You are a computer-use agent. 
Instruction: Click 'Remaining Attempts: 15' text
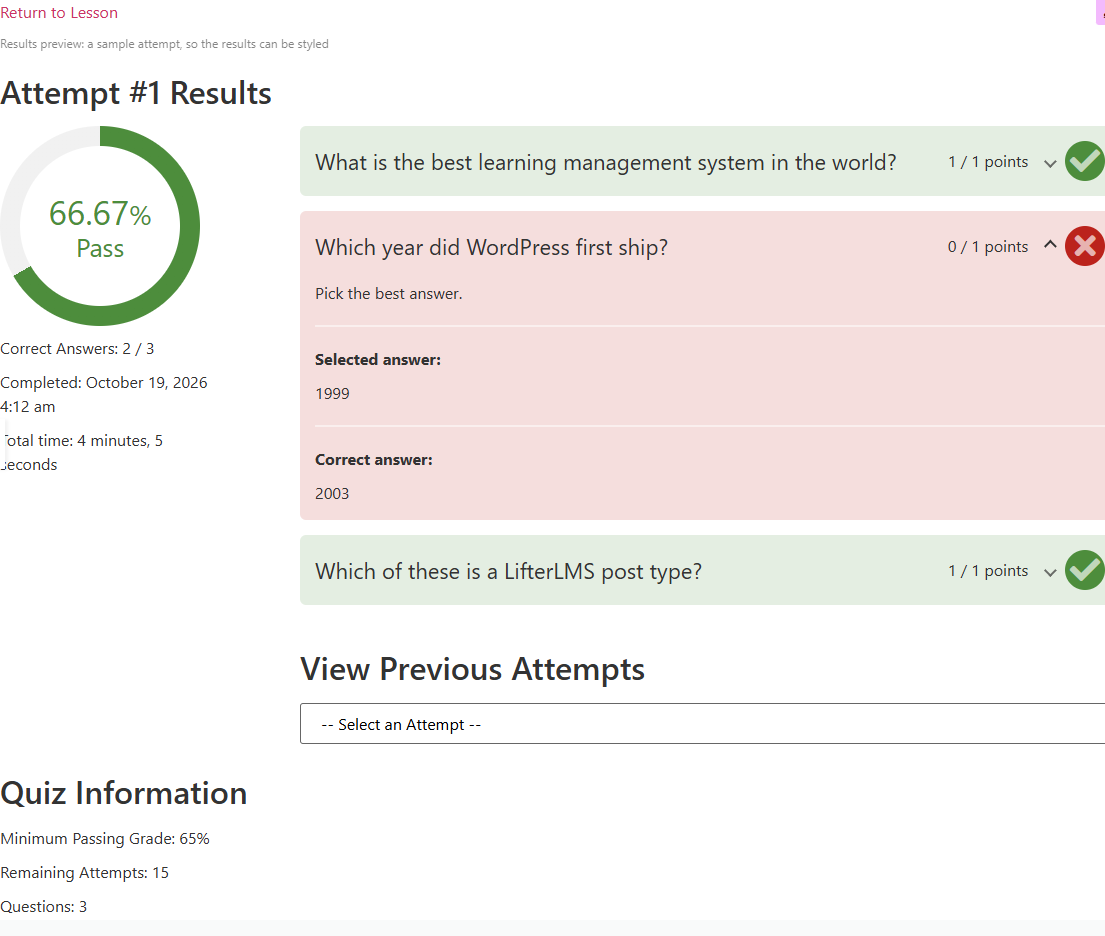tap(85, 873)
